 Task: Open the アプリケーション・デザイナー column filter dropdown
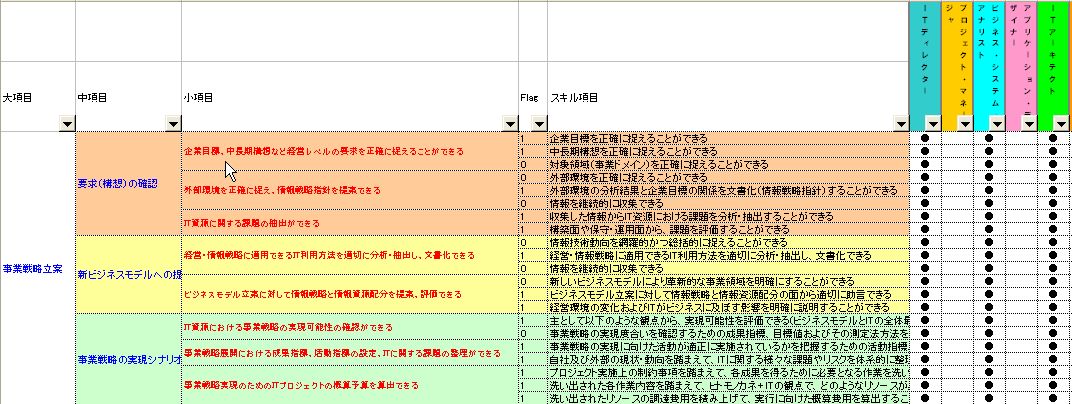(x=1029, y=124)
